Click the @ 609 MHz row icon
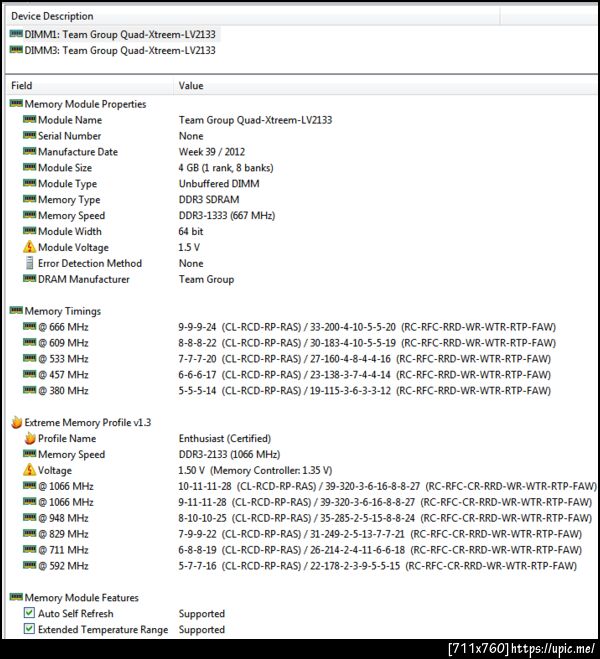The width and height of the screenshot is (600, 659). click(29, 343)
